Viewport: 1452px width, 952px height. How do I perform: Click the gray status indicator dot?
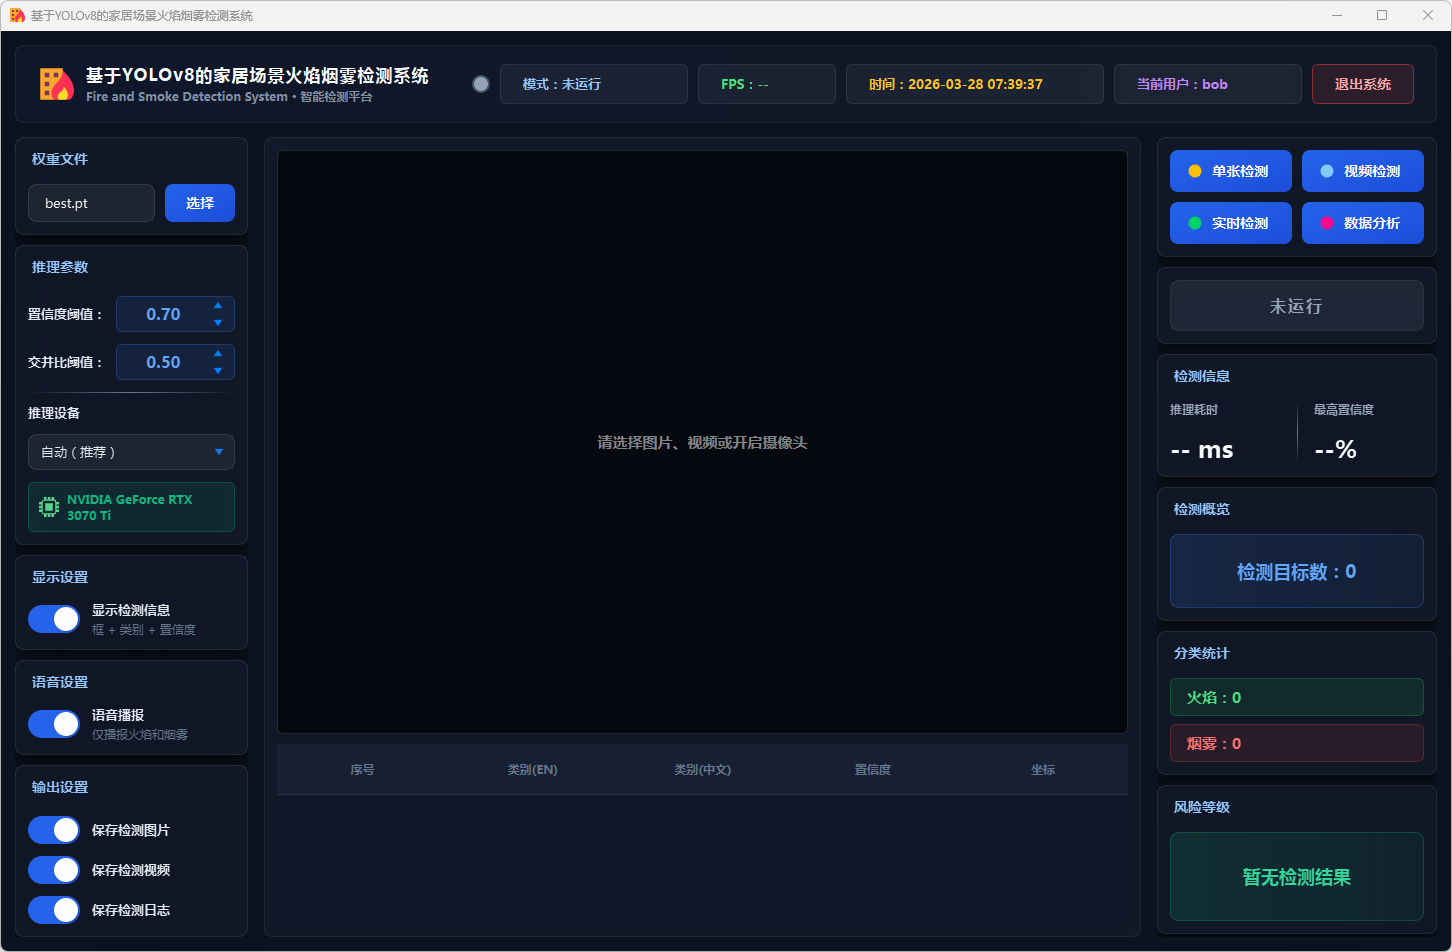tap(481, 84)
